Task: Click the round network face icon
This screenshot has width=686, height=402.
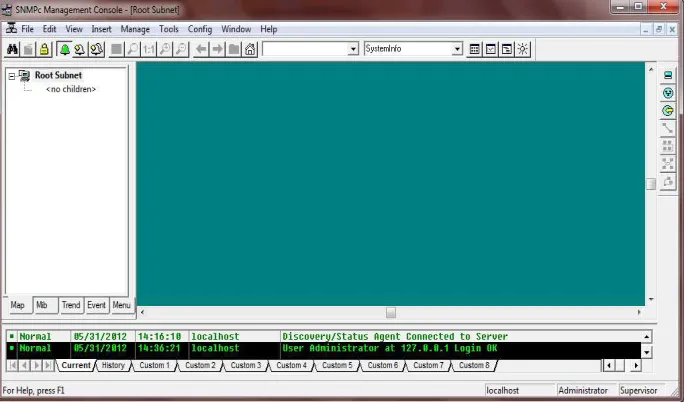Action: point(668,93)
